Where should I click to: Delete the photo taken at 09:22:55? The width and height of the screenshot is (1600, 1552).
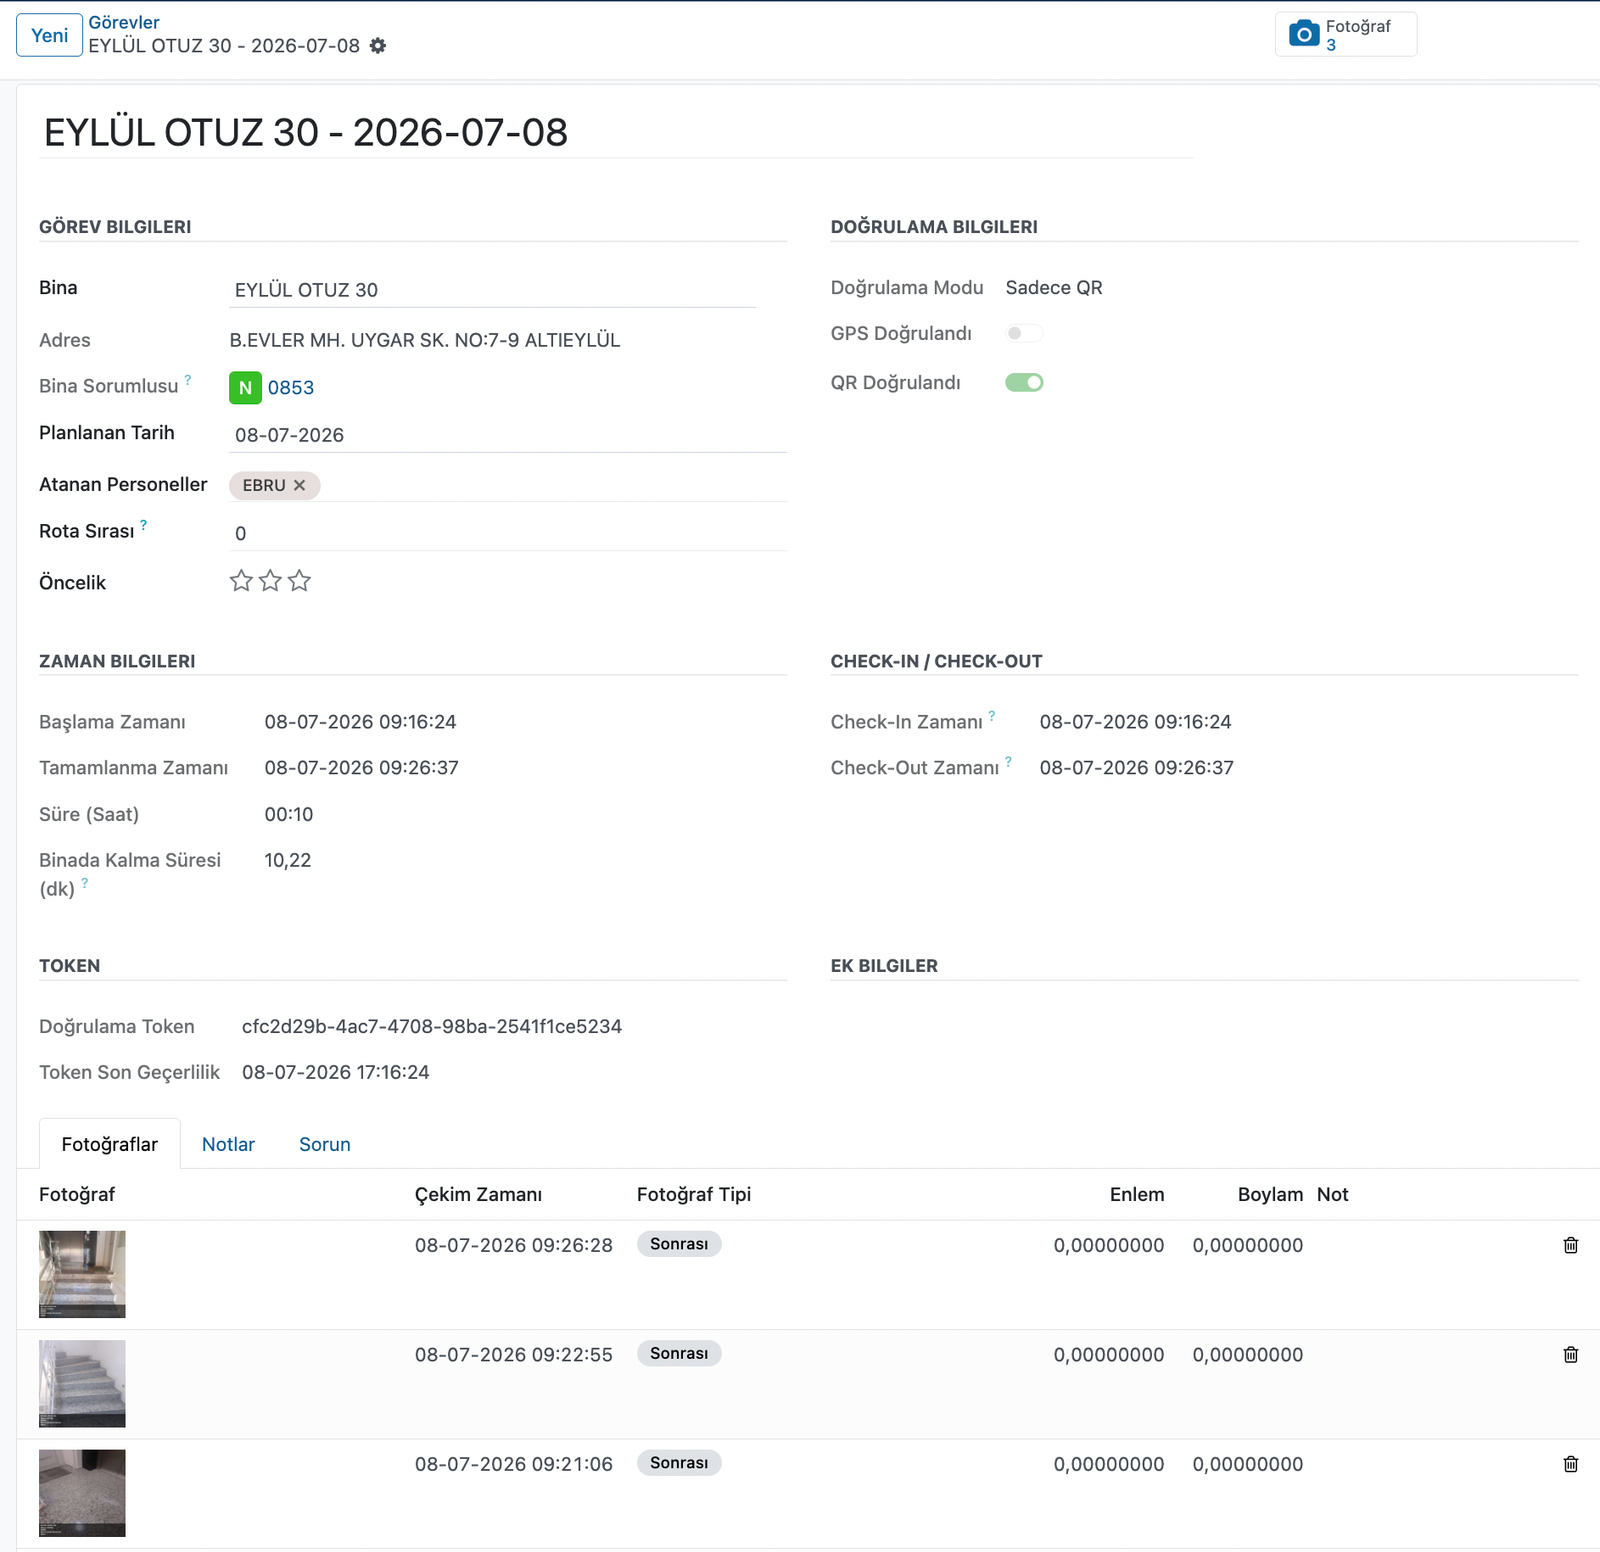(1570, 1354)
